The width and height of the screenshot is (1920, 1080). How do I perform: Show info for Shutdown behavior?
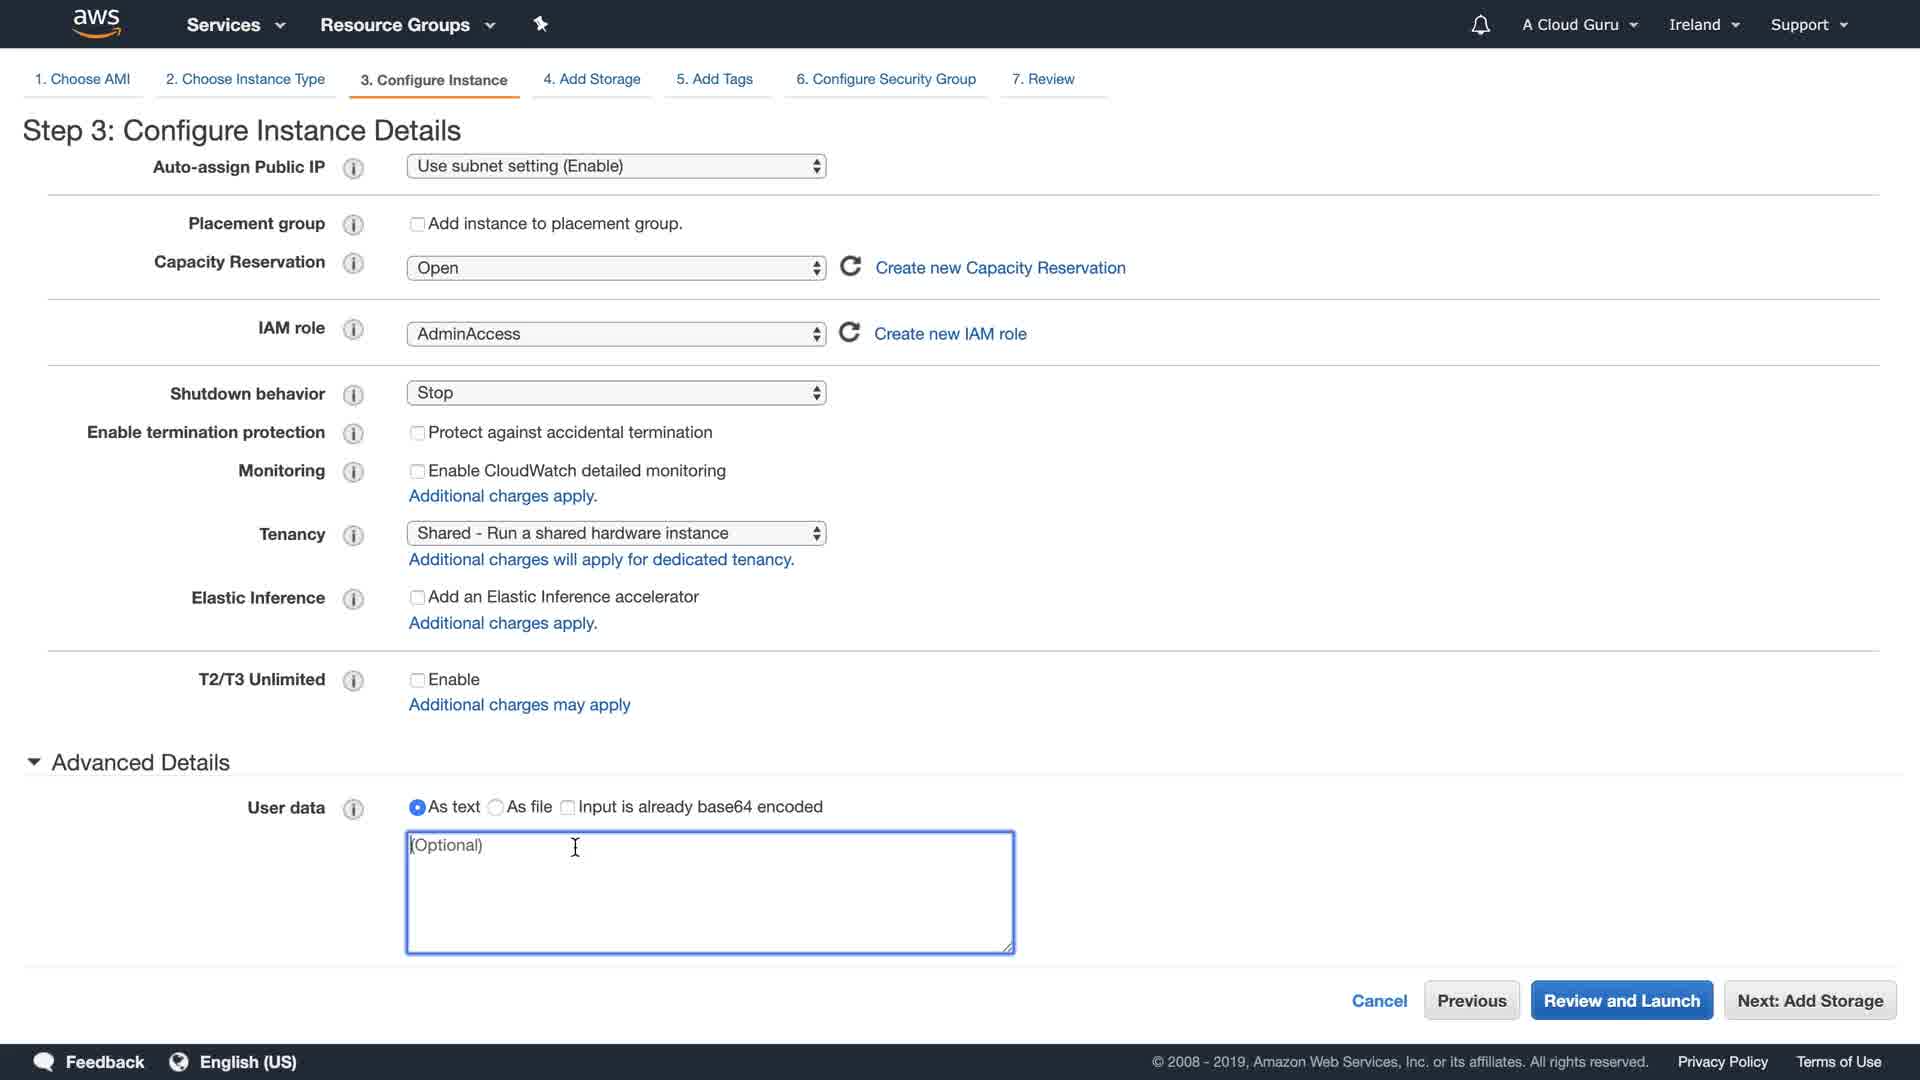point(353,395)
